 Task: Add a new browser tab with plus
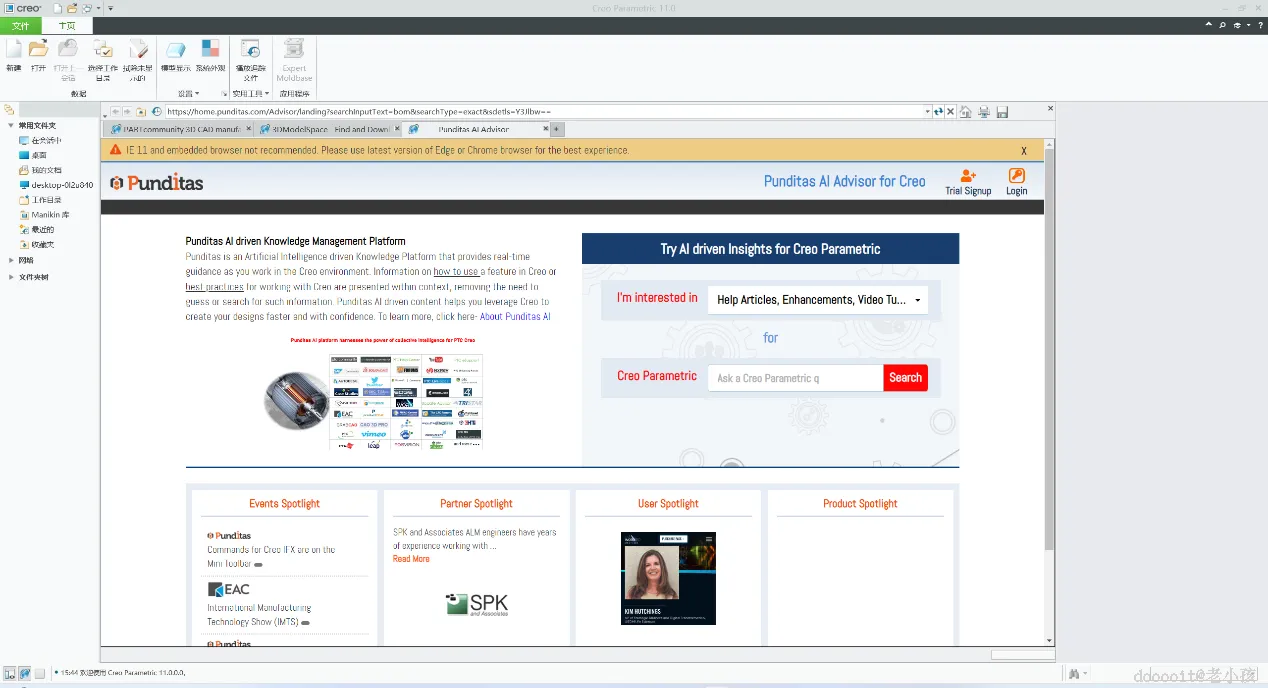[x=557, y=129]
